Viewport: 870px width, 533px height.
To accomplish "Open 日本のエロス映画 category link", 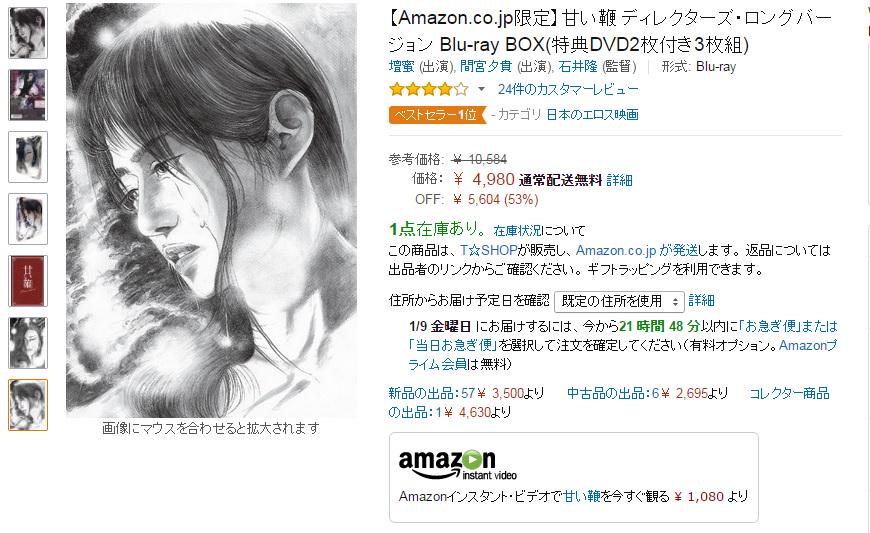I will pyautogui.click(x=593, y=115).
